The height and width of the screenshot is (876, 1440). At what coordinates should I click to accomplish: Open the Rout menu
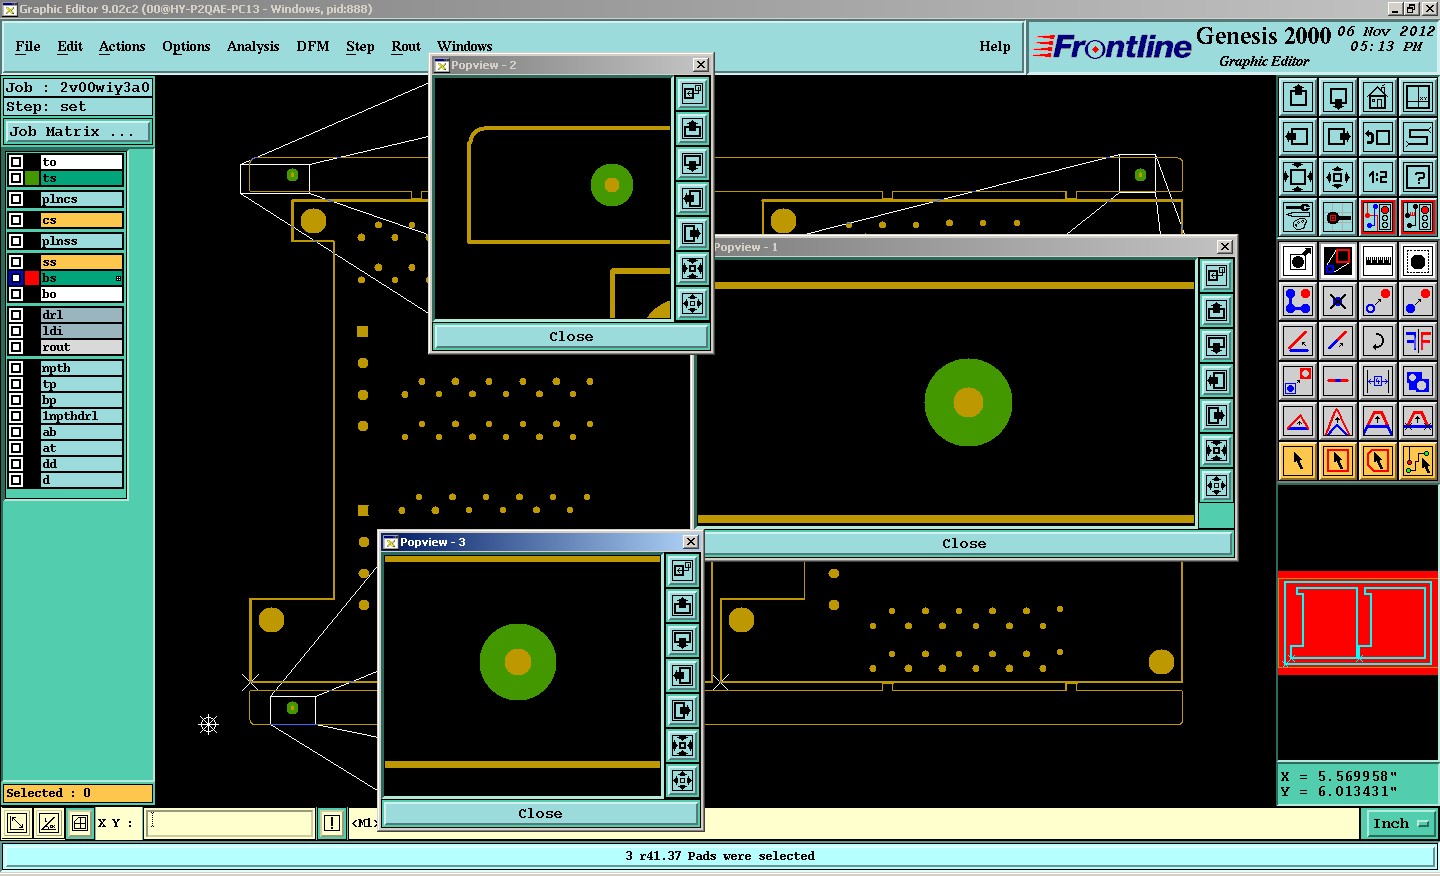click(406, 46)
